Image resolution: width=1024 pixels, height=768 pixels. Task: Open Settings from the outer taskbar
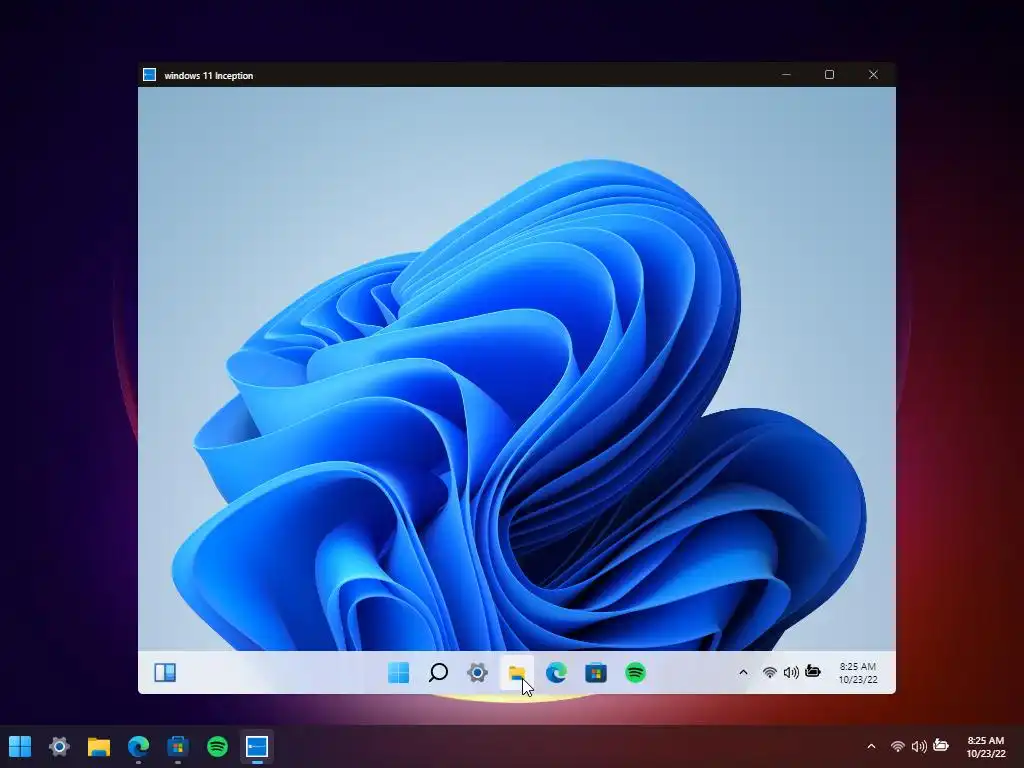coord(59,746)
